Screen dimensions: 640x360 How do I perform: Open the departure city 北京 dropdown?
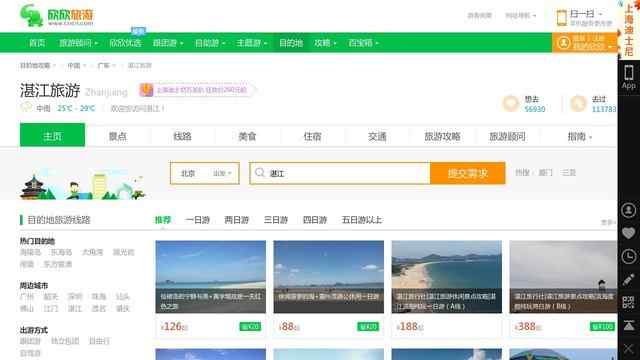click(x=205, y=173)
